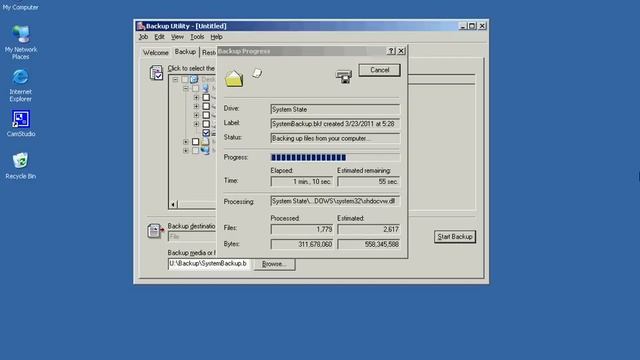Click the Start Backup button
The height and width of the screenshot is (360, 640).
(x=455, y=237)
